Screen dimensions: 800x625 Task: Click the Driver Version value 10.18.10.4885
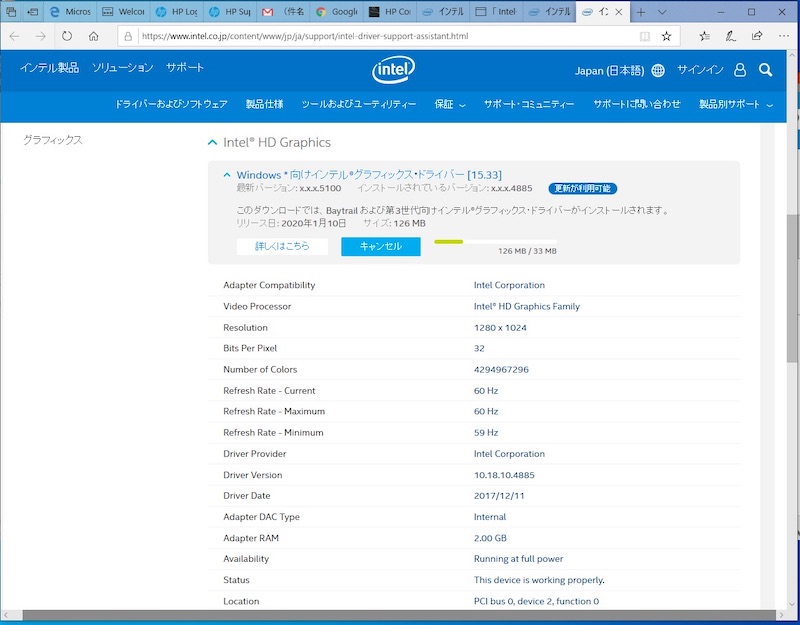coord(504,475)
